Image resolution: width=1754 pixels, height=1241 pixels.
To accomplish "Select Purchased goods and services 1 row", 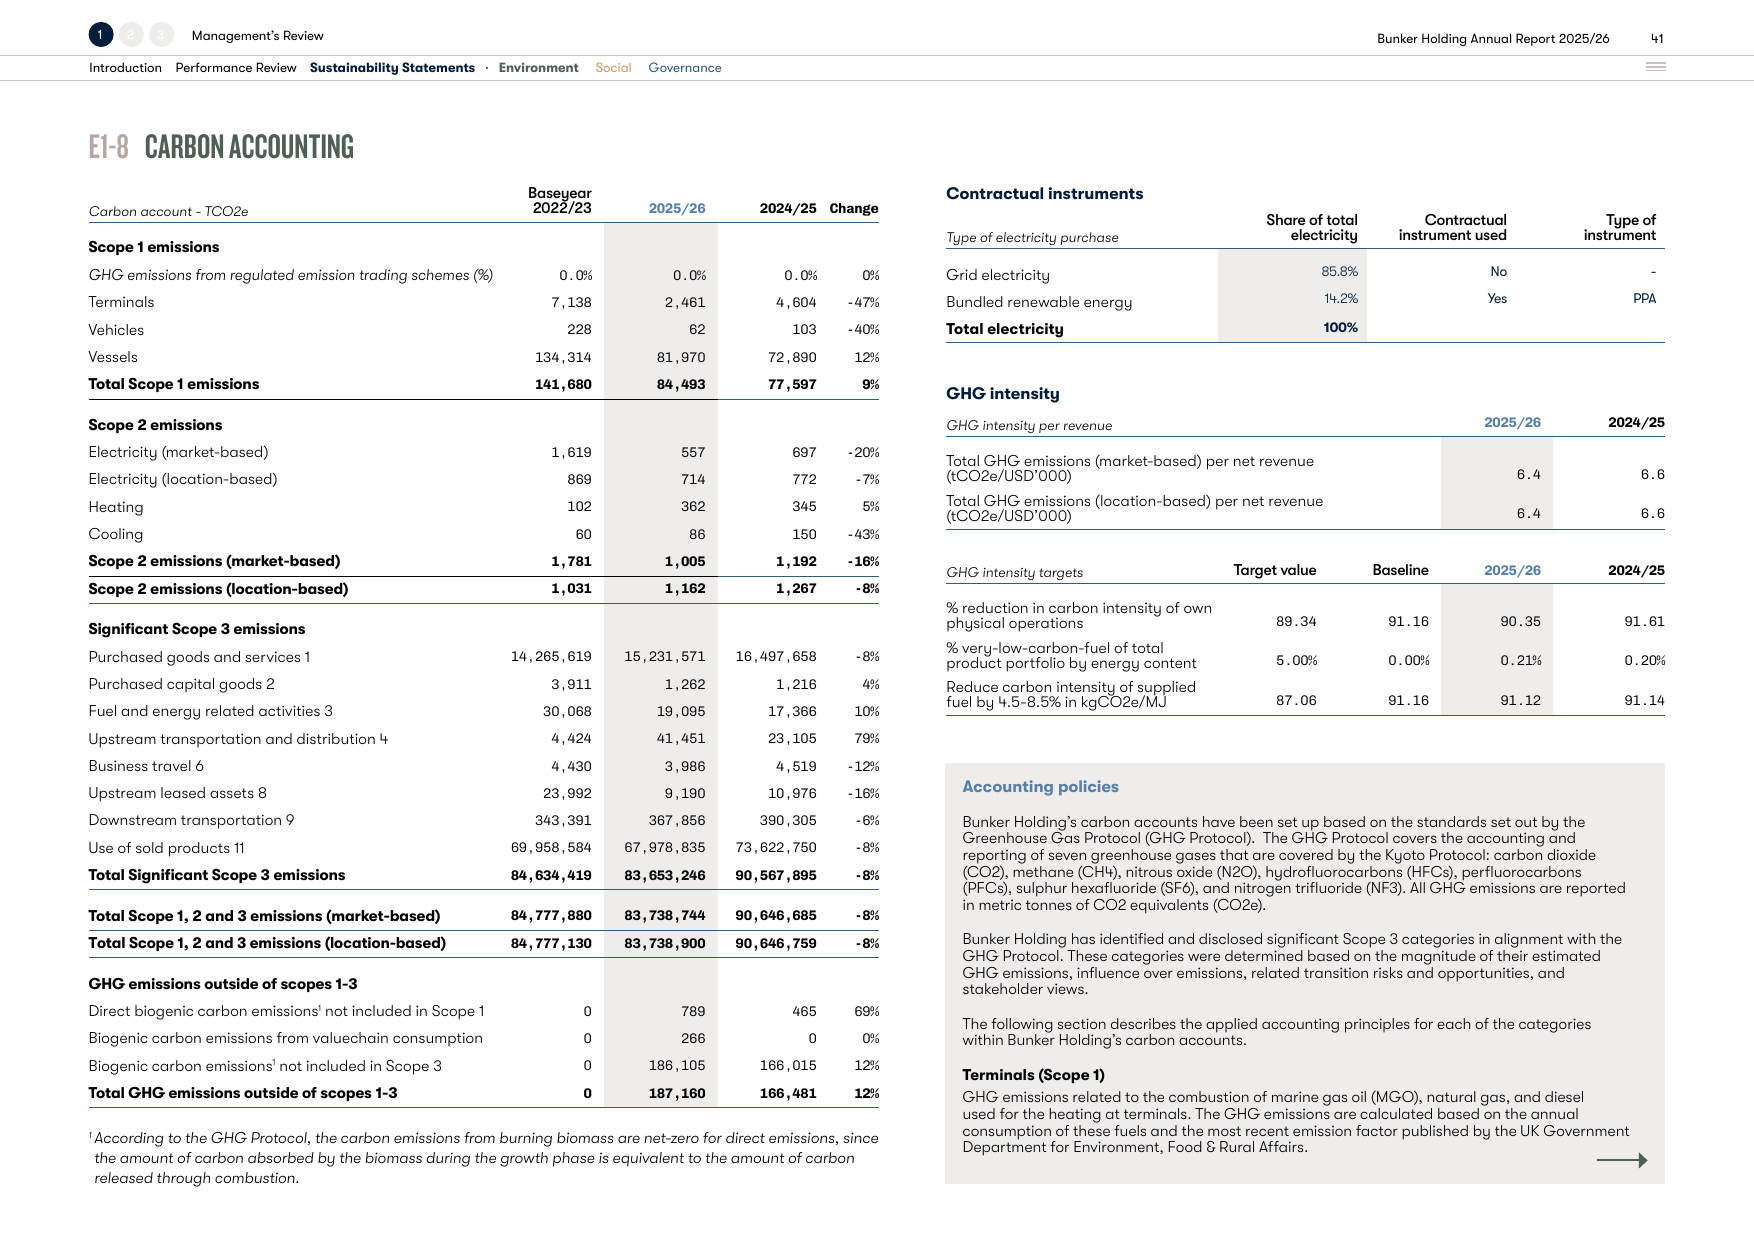I will click(483, 657).
